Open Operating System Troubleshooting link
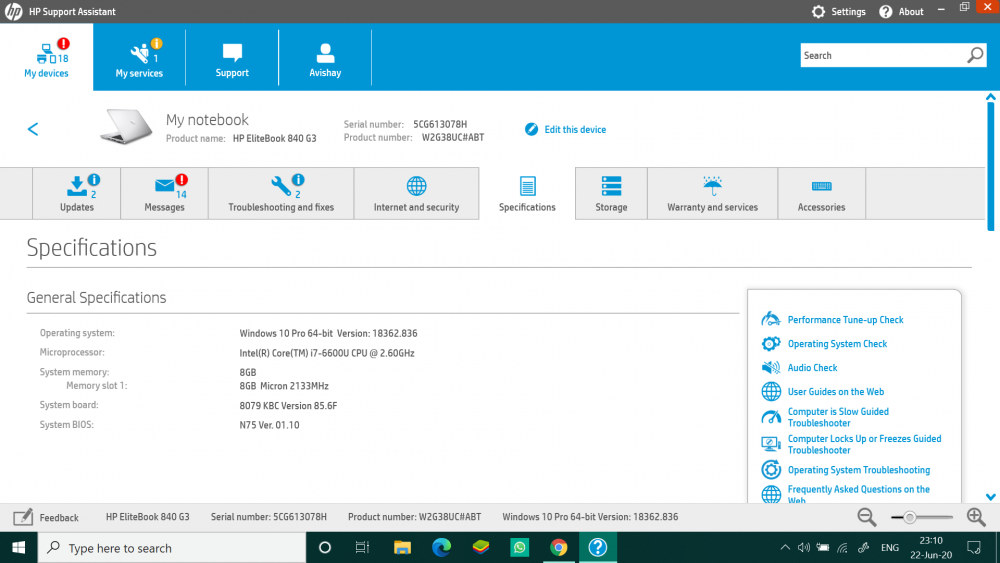The width and height of the screenshot is (1000, 563). [x=858, y=470]
